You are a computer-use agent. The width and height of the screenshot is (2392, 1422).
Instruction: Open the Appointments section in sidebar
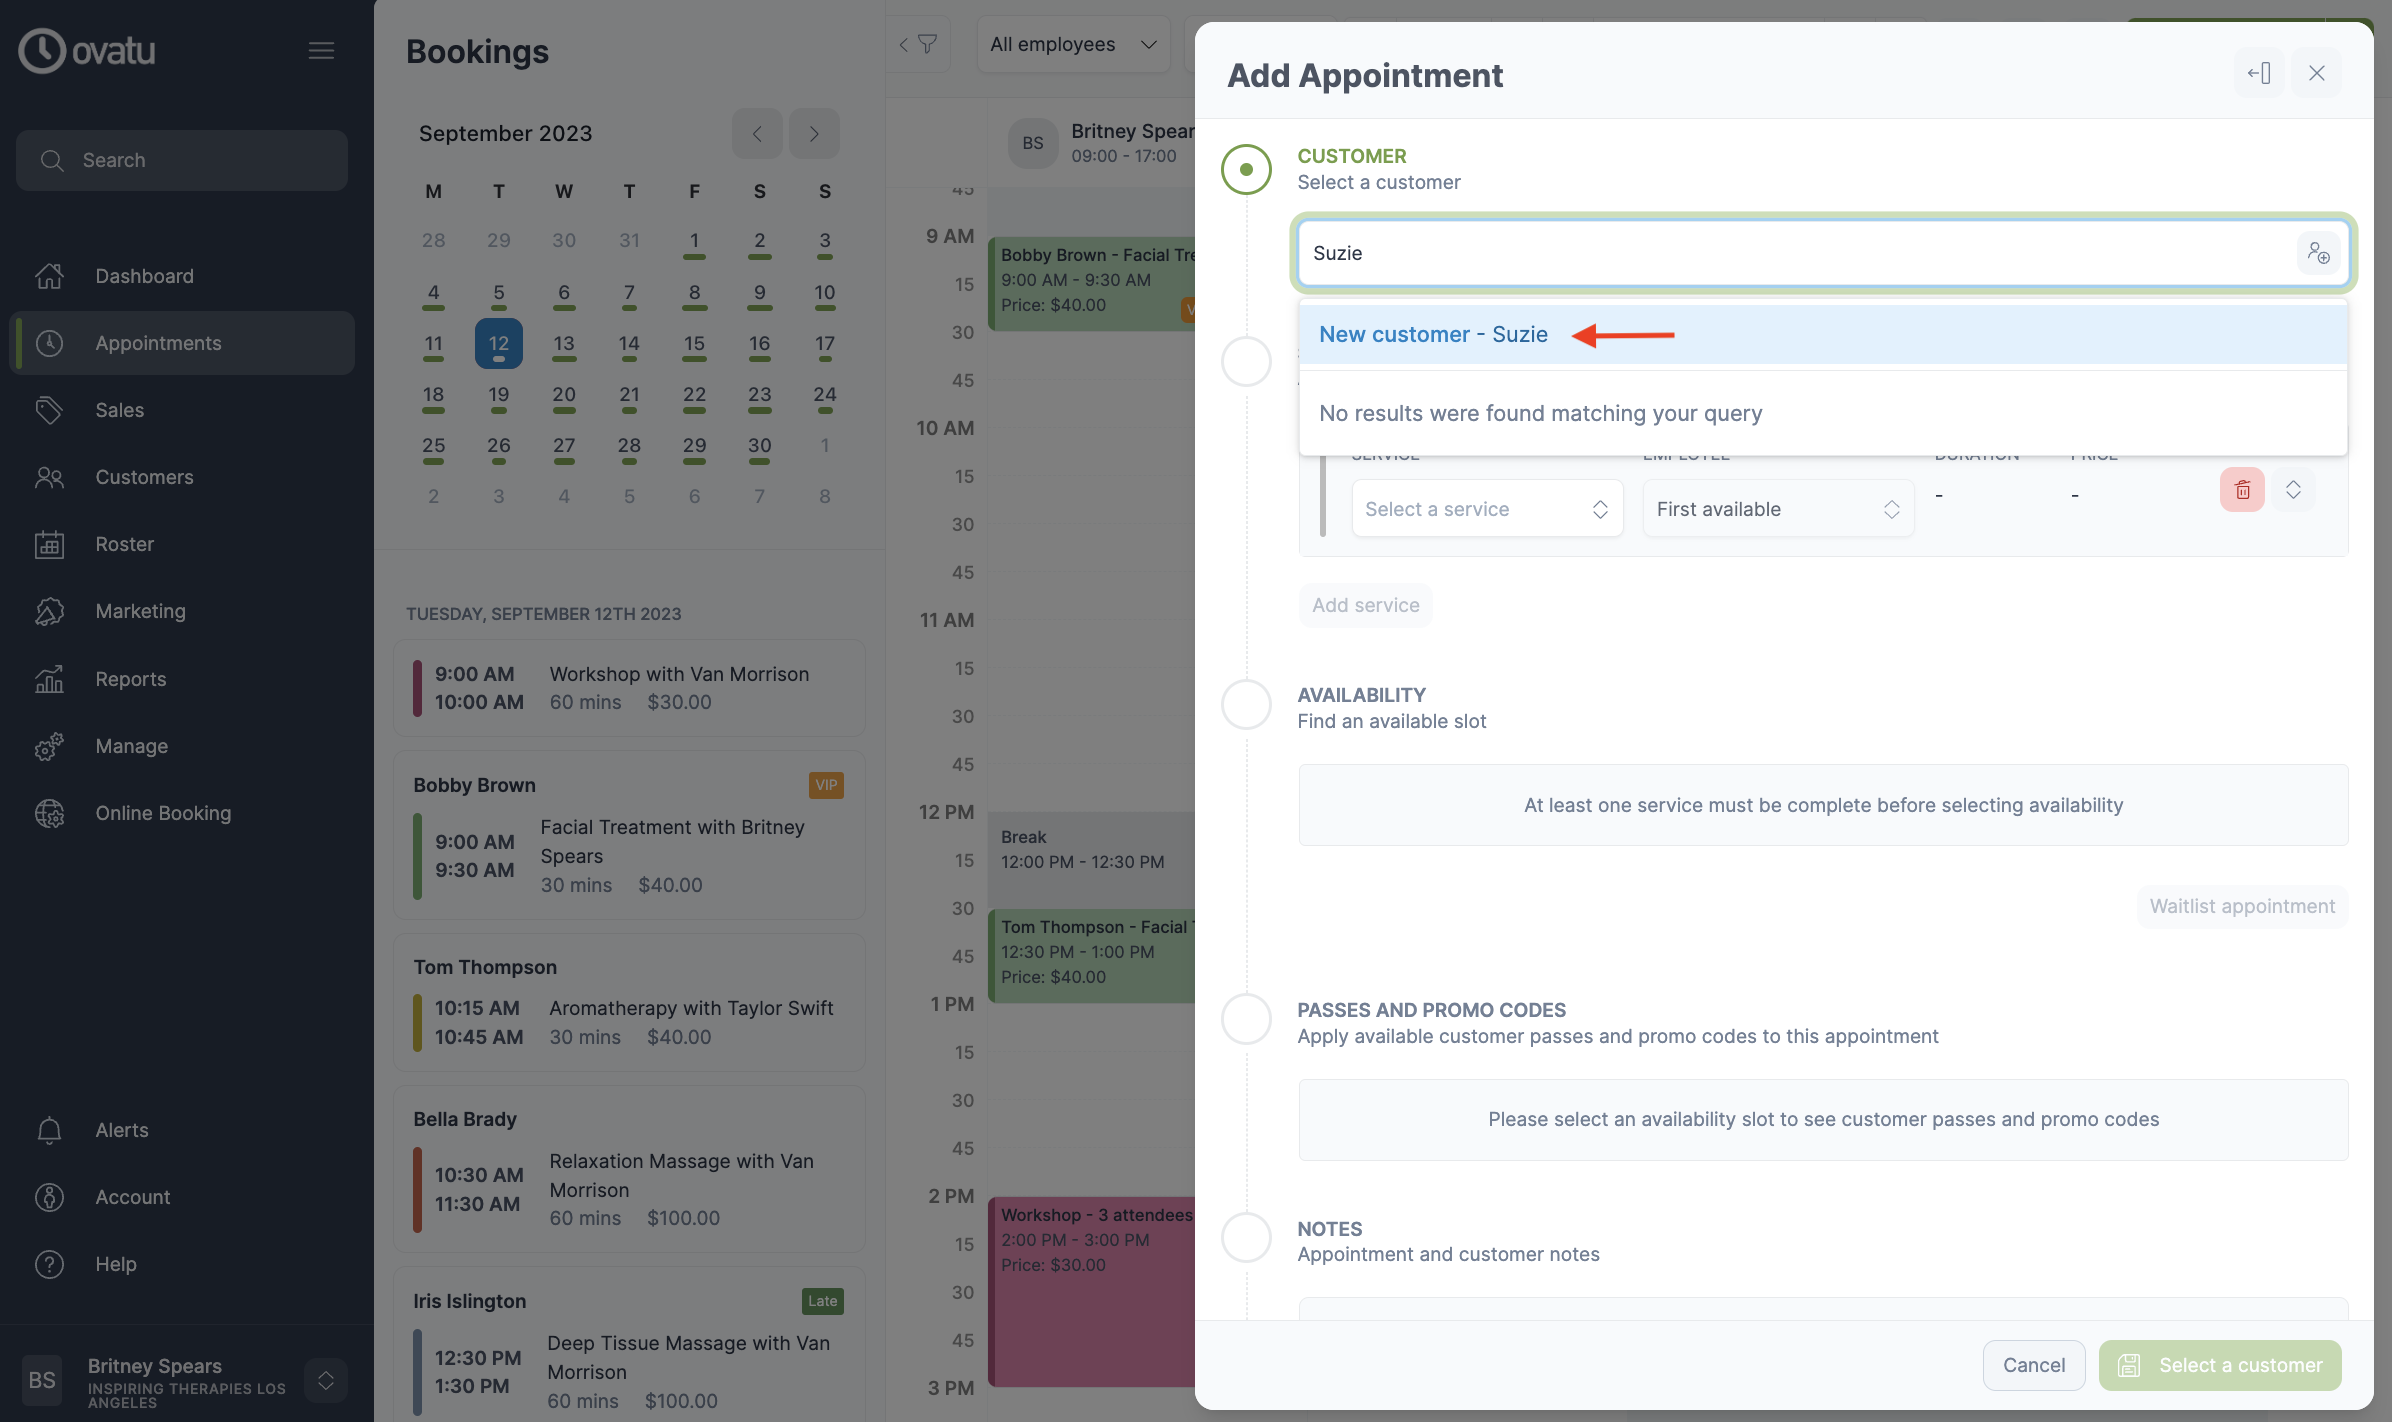tap(158, 343)
